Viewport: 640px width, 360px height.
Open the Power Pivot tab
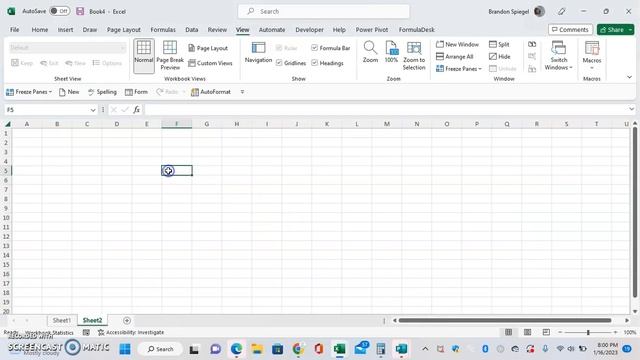coord(372,29)
